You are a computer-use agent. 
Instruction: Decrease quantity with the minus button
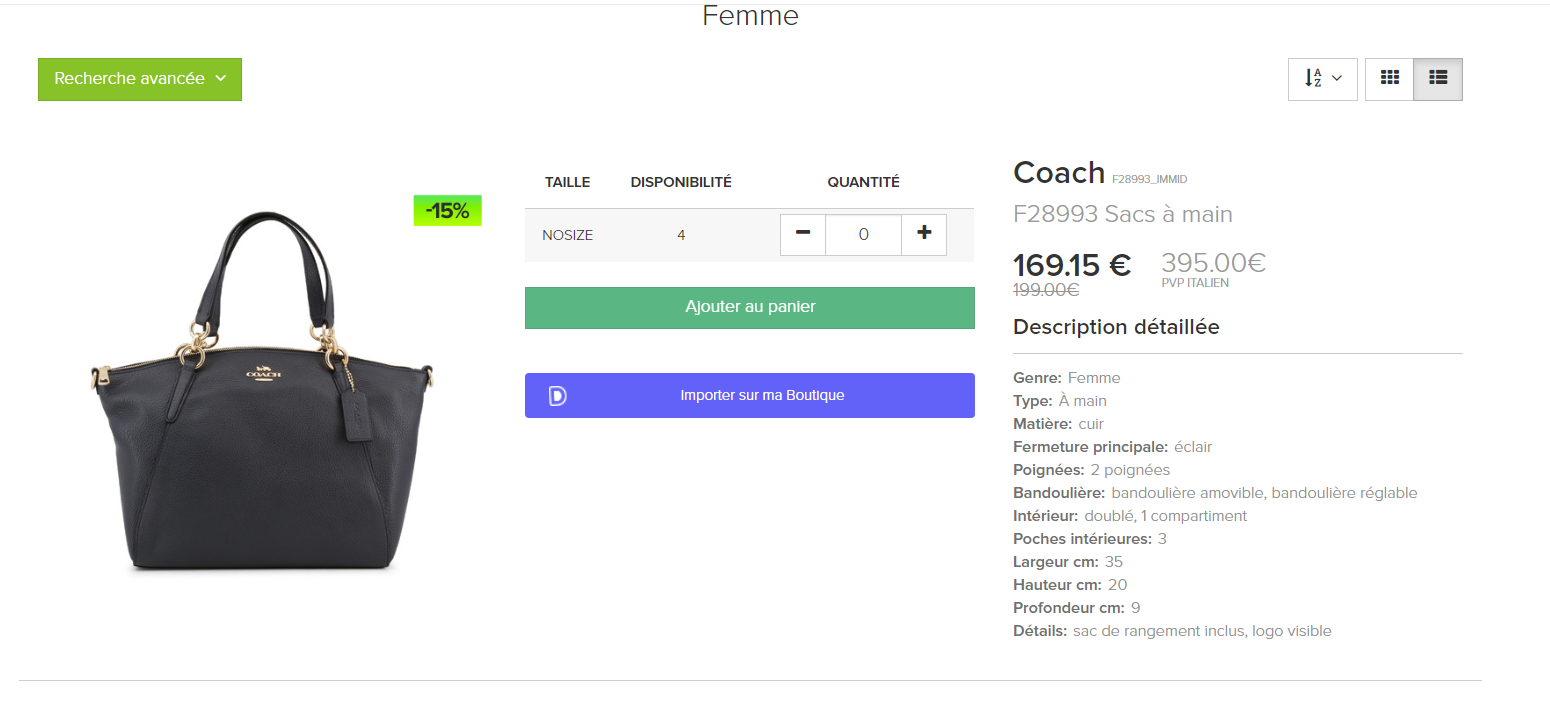click(x=802, y=234)
